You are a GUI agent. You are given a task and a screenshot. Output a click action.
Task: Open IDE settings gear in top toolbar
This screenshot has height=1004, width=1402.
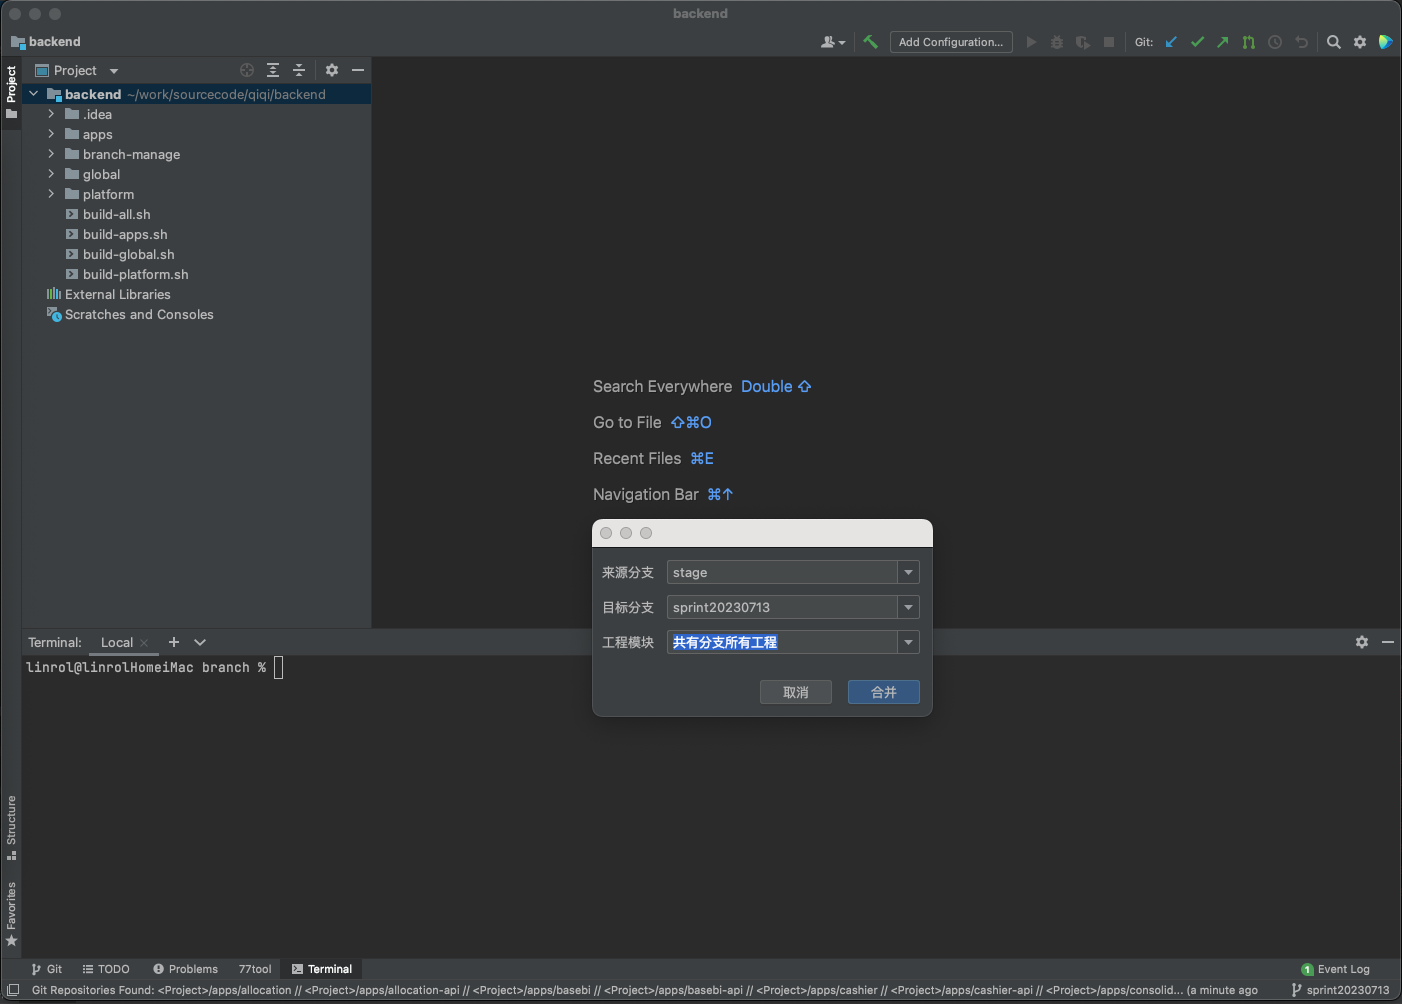pyautogui.click(x=1360, y=42)
